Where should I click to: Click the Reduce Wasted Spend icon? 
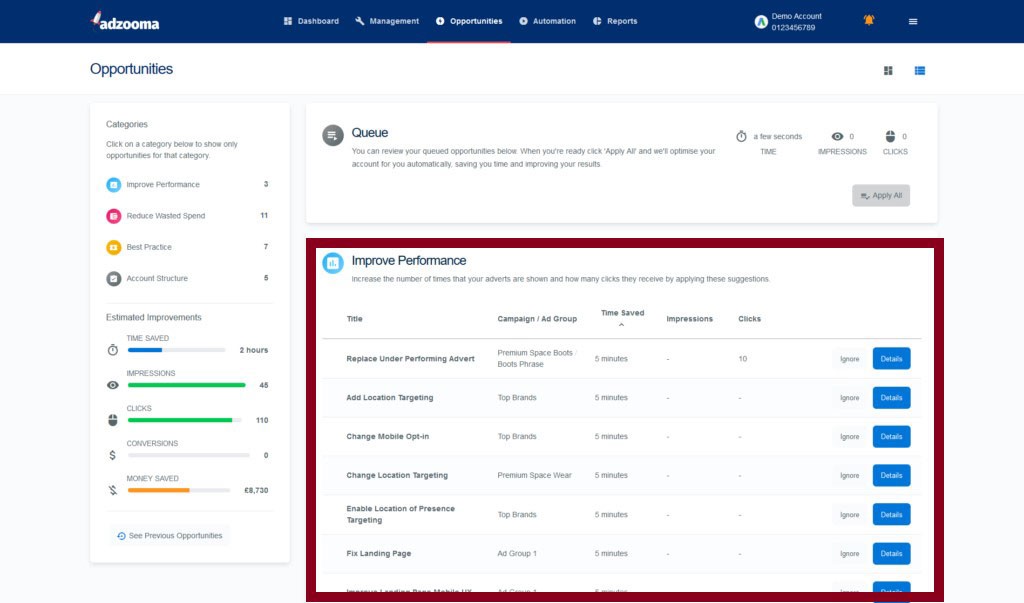(x=114, y=216)
